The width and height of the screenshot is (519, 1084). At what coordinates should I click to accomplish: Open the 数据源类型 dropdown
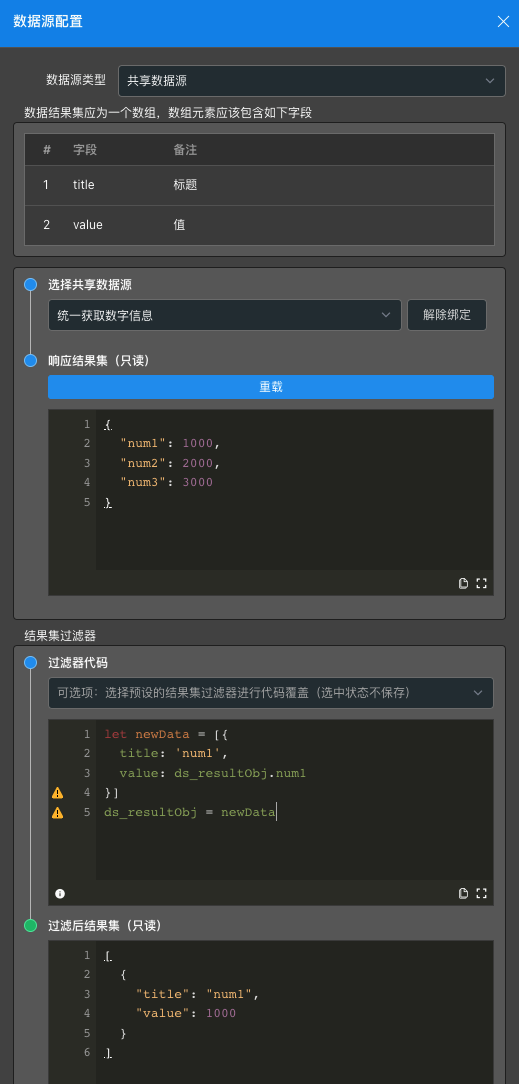[x=312, y=81]
